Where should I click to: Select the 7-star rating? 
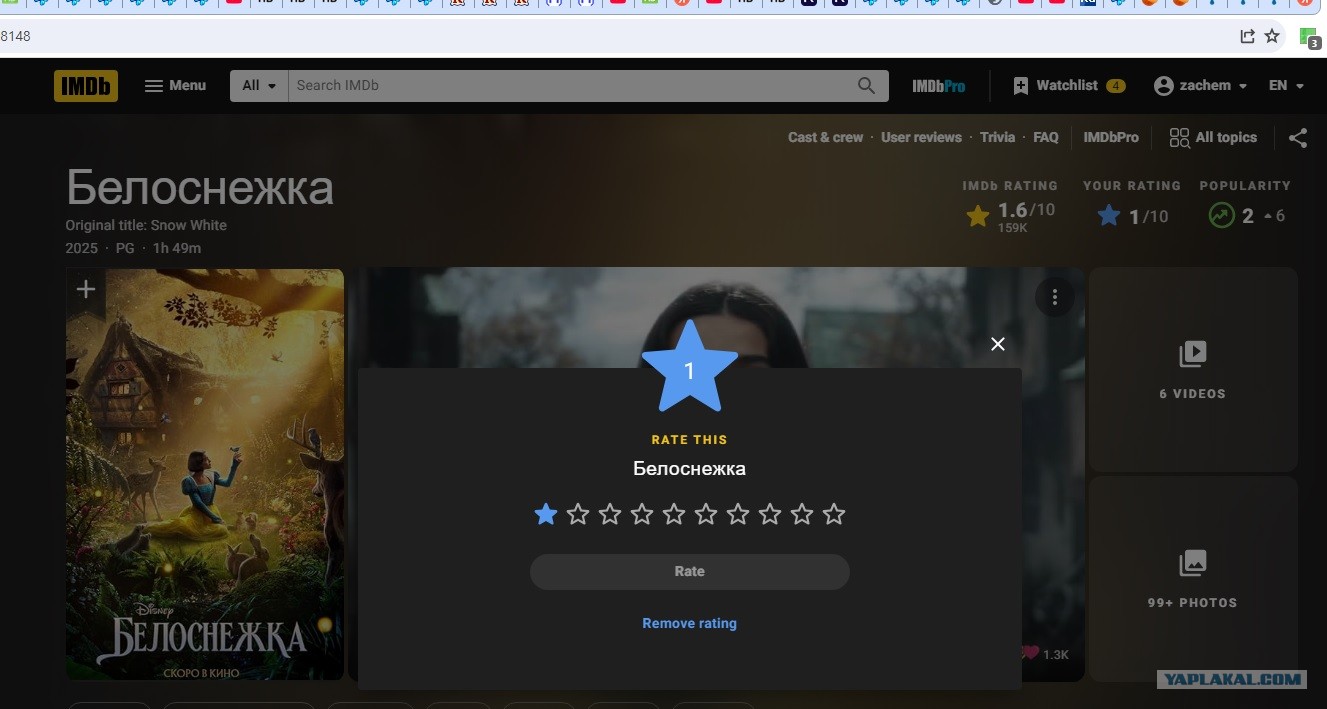738,514
